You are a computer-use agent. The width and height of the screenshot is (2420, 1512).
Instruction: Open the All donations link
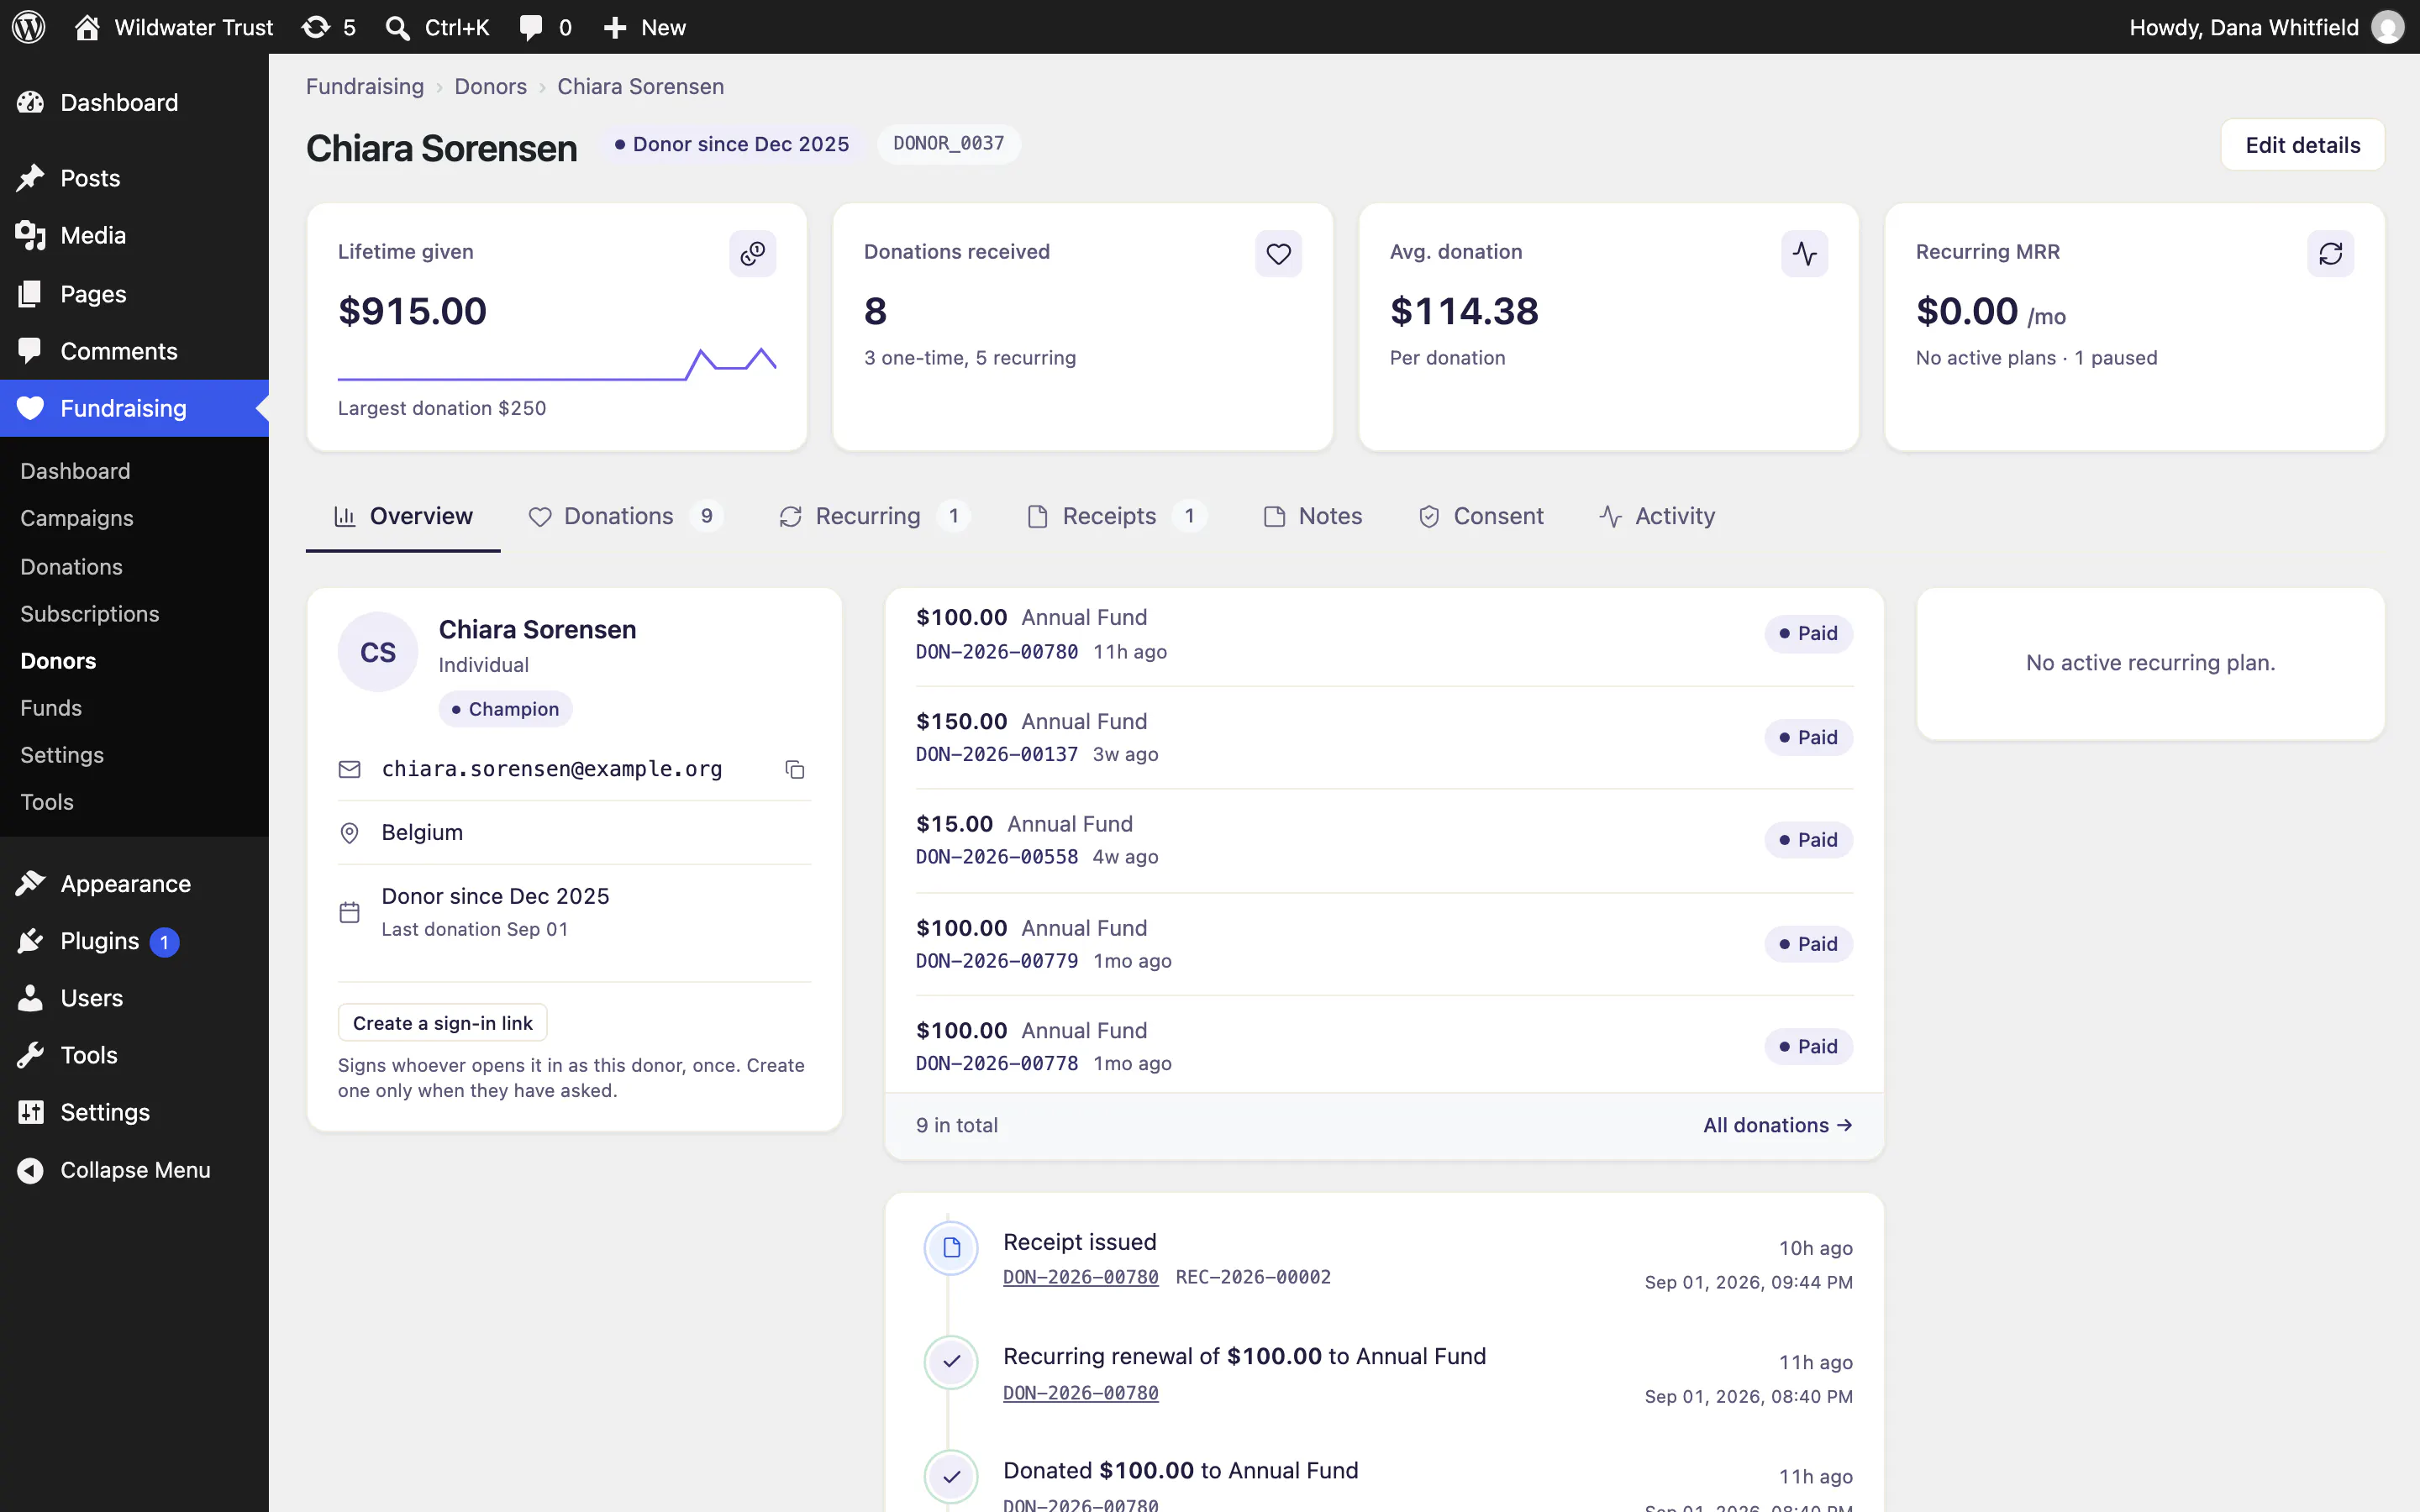coord(1777,1125)
